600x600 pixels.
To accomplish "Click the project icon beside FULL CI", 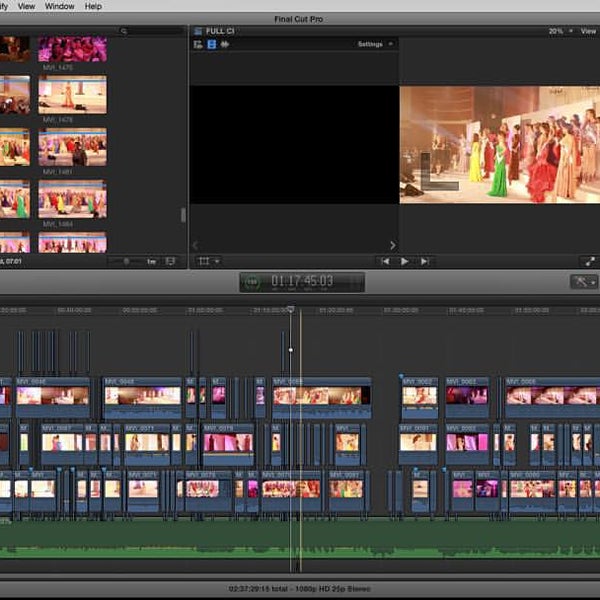I will tap(198, 31).
